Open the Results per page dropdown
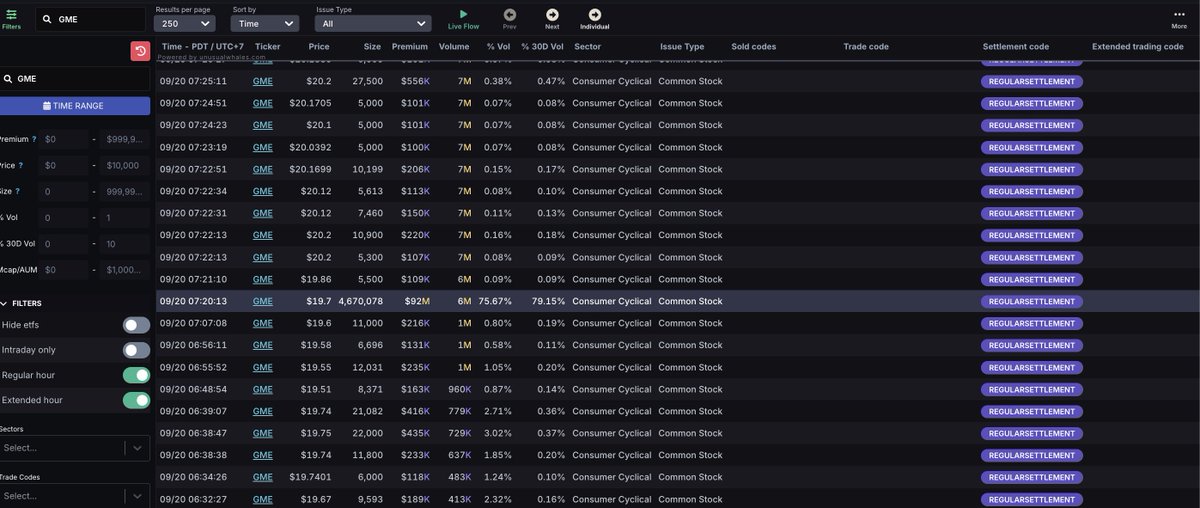1200x508 pixels. 185,23
